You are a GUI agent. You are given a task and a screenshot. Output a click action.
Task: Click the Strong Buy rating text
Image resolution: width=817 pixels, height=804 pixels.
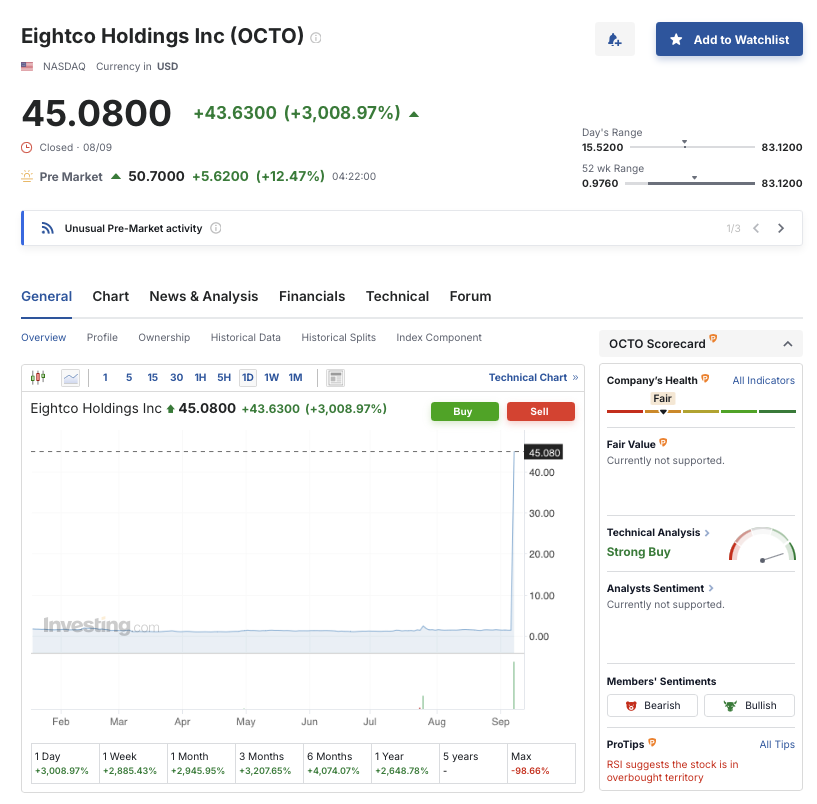[638, 552]
